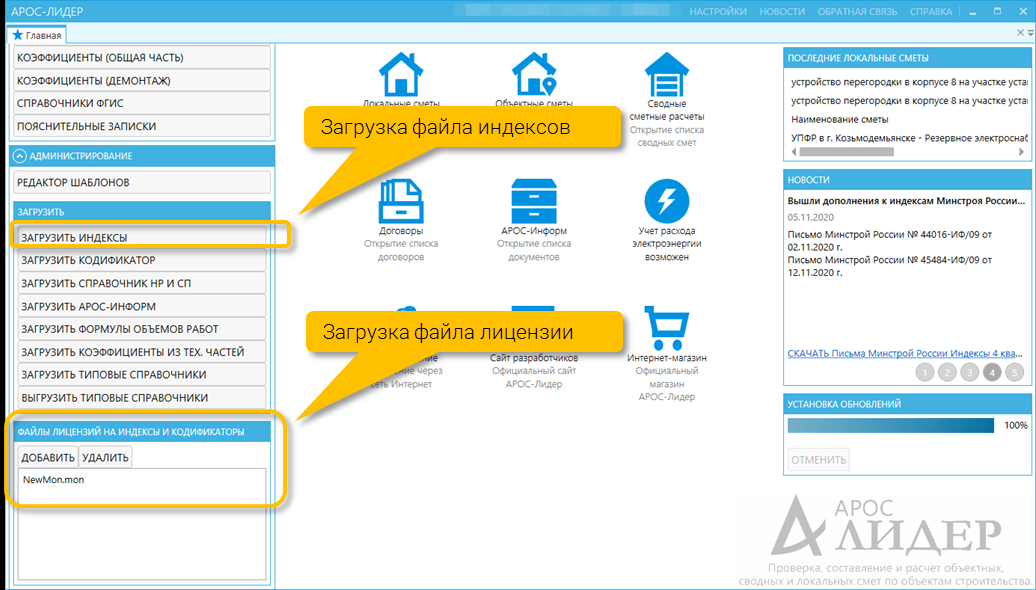Collapse the АДМИНИСТРИРОВАНИЕ section chevron

[x=20, y=156]
